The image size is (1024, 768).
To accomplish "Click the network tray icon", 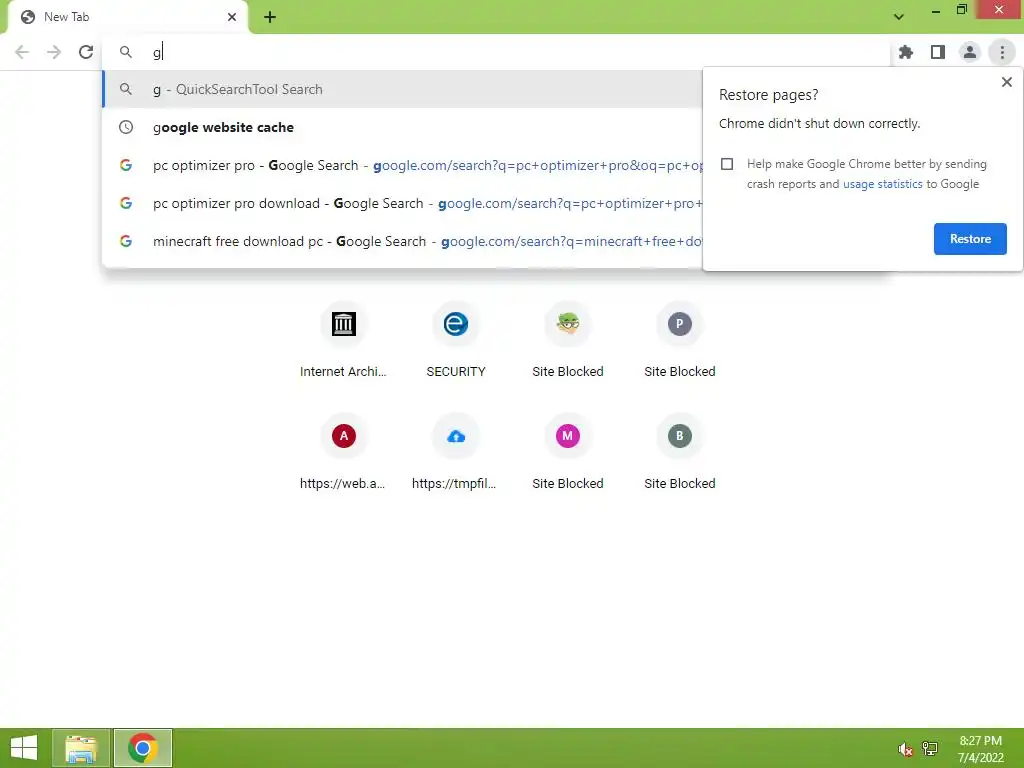I will (930, 748).
